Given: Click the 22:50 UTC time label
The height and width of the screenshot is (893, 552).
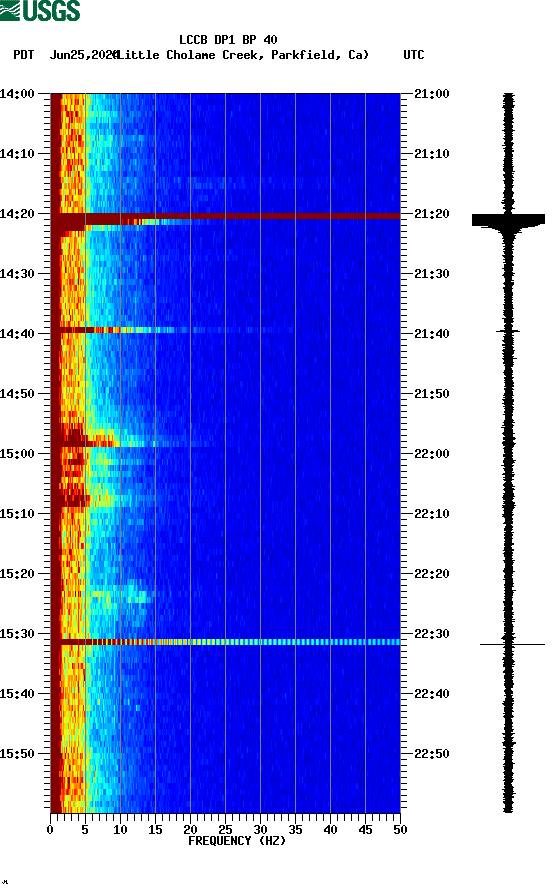Looking at the screenshot, I should point(432,753).
